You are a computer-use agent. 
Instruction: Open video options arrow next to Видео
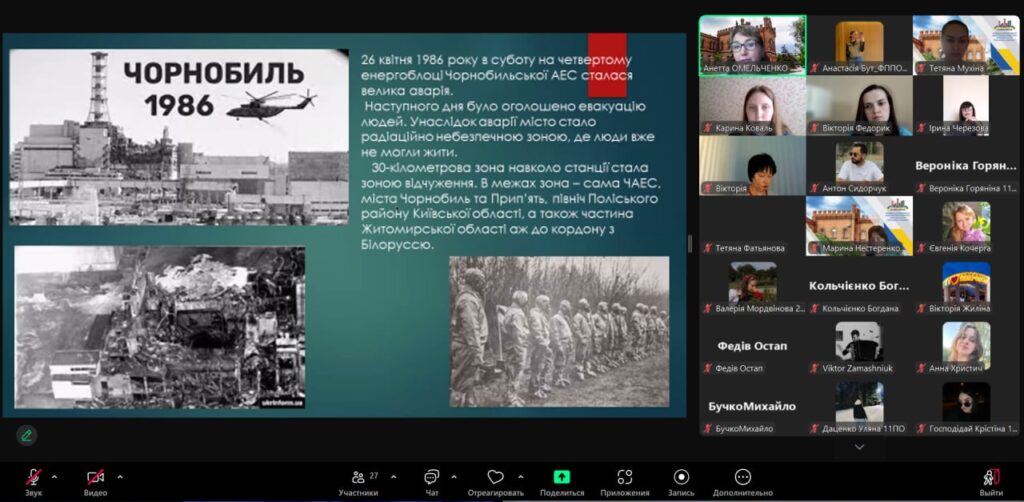(120, 476)
